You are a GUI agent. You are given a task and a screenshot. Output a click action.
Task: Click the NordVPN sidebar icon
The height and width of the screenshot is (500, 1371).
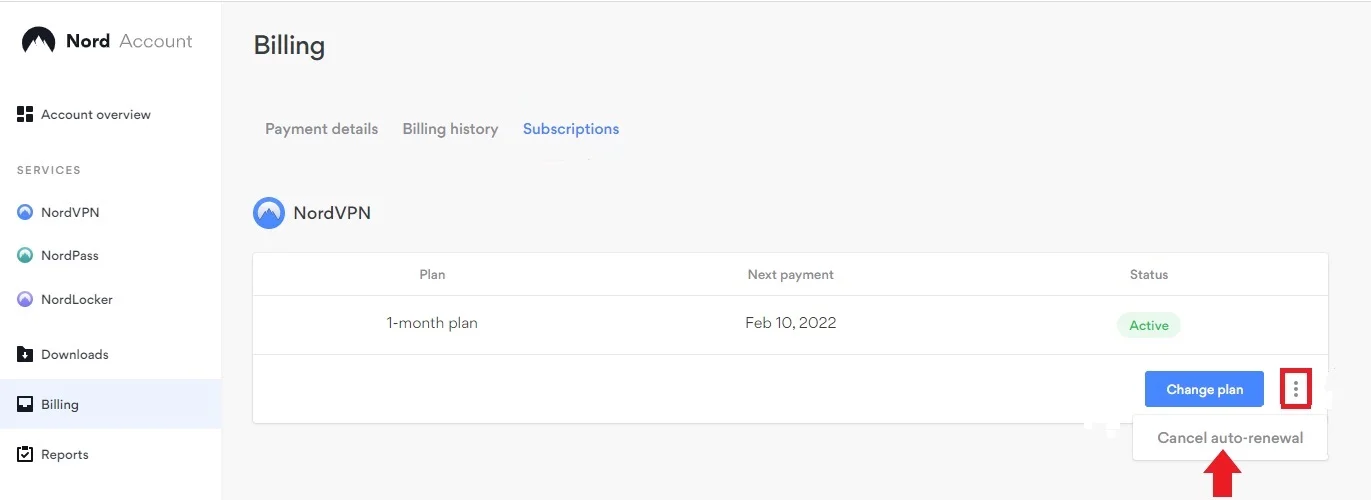click(x=26, y=212)
